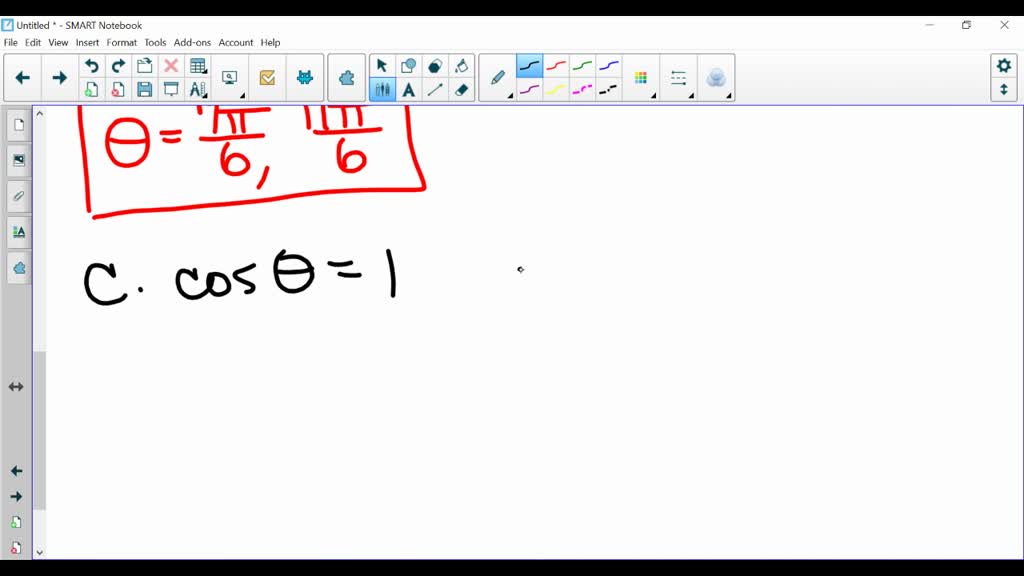Open the Add-ons menu

[x=192, y=42]
